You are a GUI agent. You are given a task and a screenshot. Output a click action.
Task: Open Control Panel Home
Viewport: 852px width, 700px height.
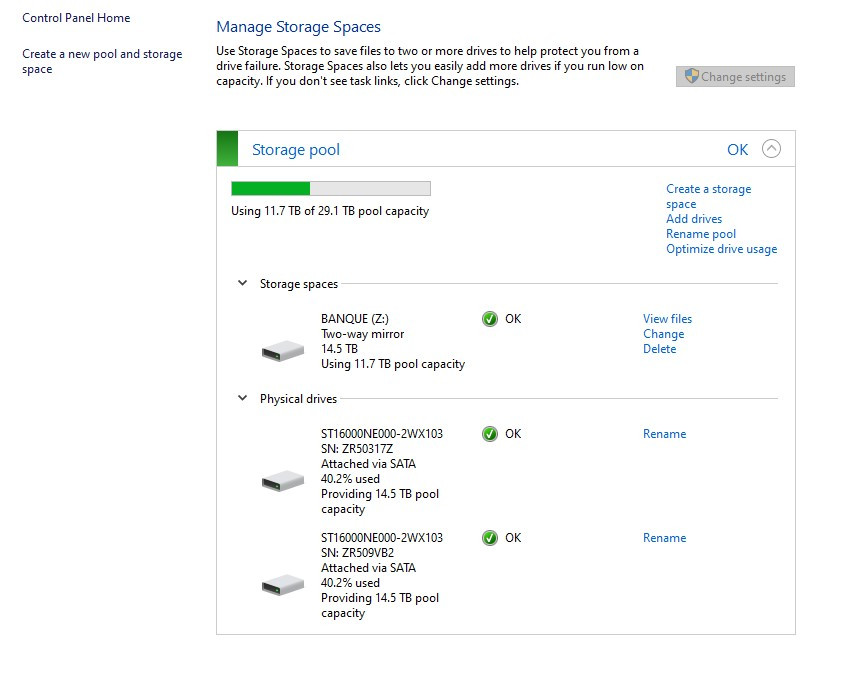[76, 18]
